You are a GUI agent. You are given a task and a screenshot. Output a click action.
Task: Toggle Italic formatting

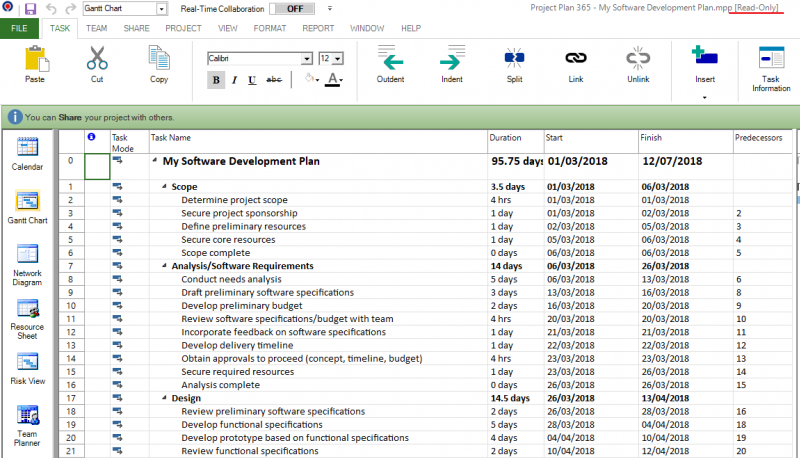click(234, 80)
